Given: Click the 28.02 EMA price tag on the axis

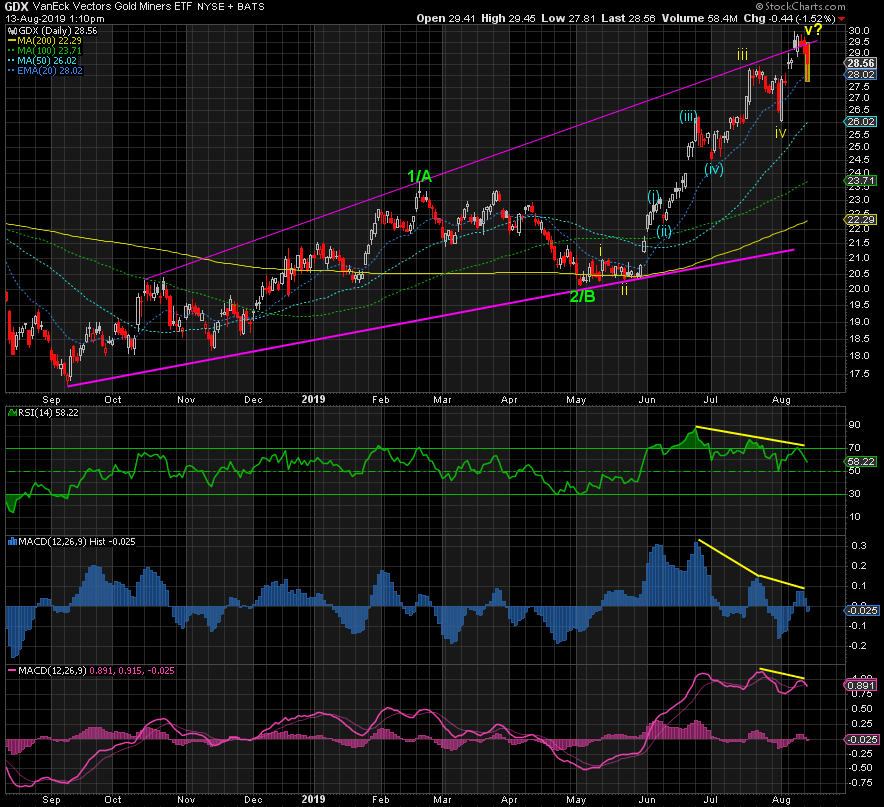Looking at the screenshot, I should [x=861, y=75].
